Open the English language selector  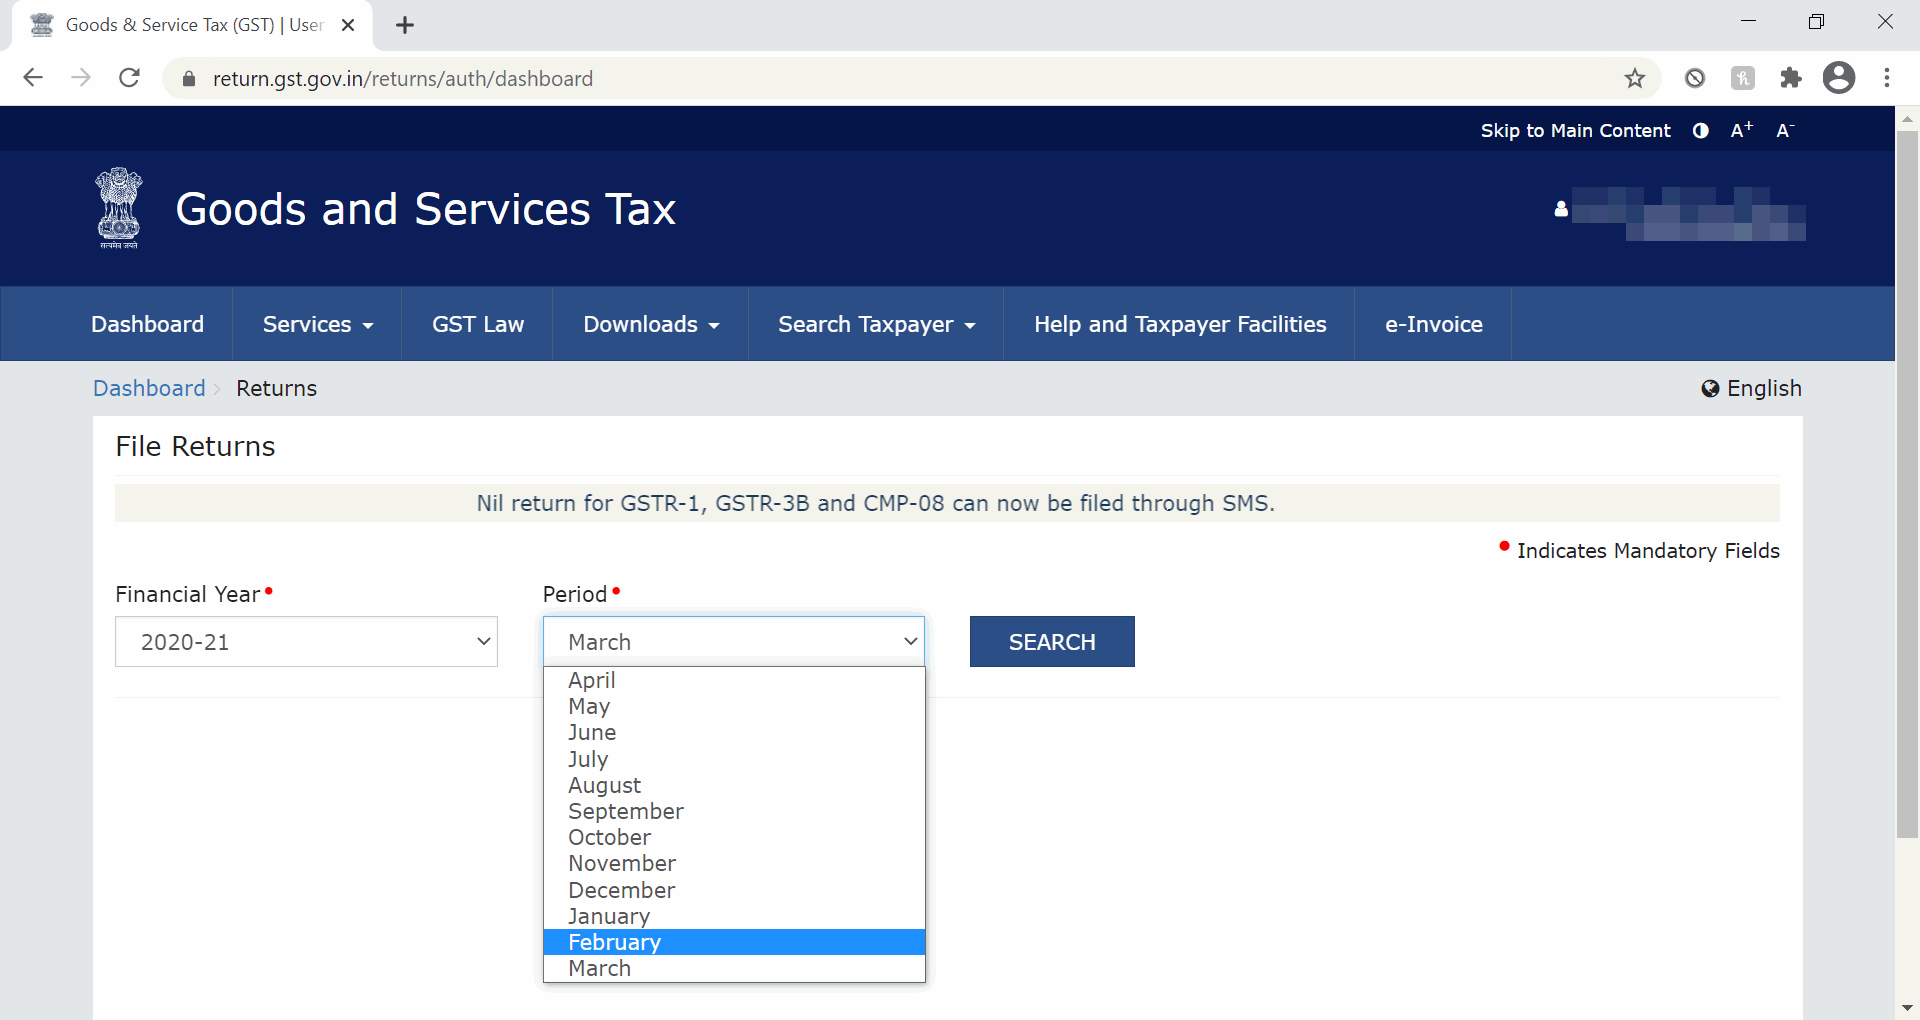(1752, 388)
